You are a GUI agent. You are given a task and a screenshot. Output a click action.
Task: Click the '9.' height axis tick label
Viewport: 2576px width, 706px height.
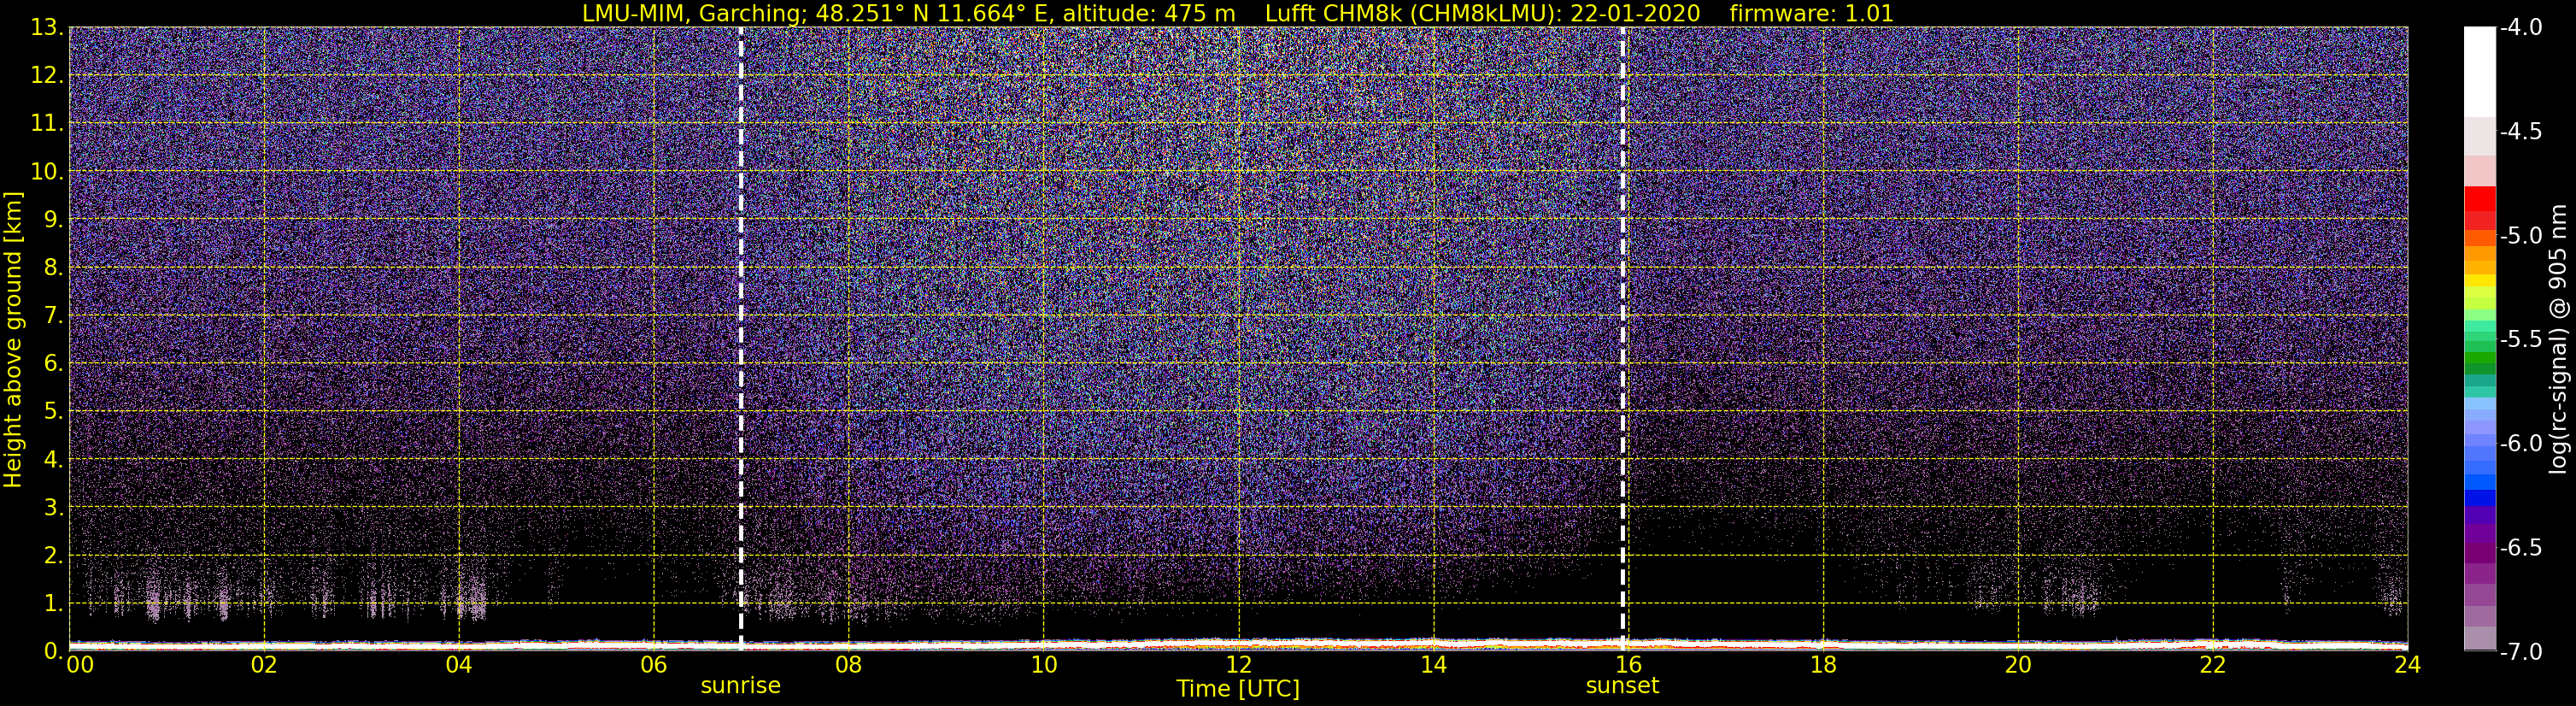(54, 220)
